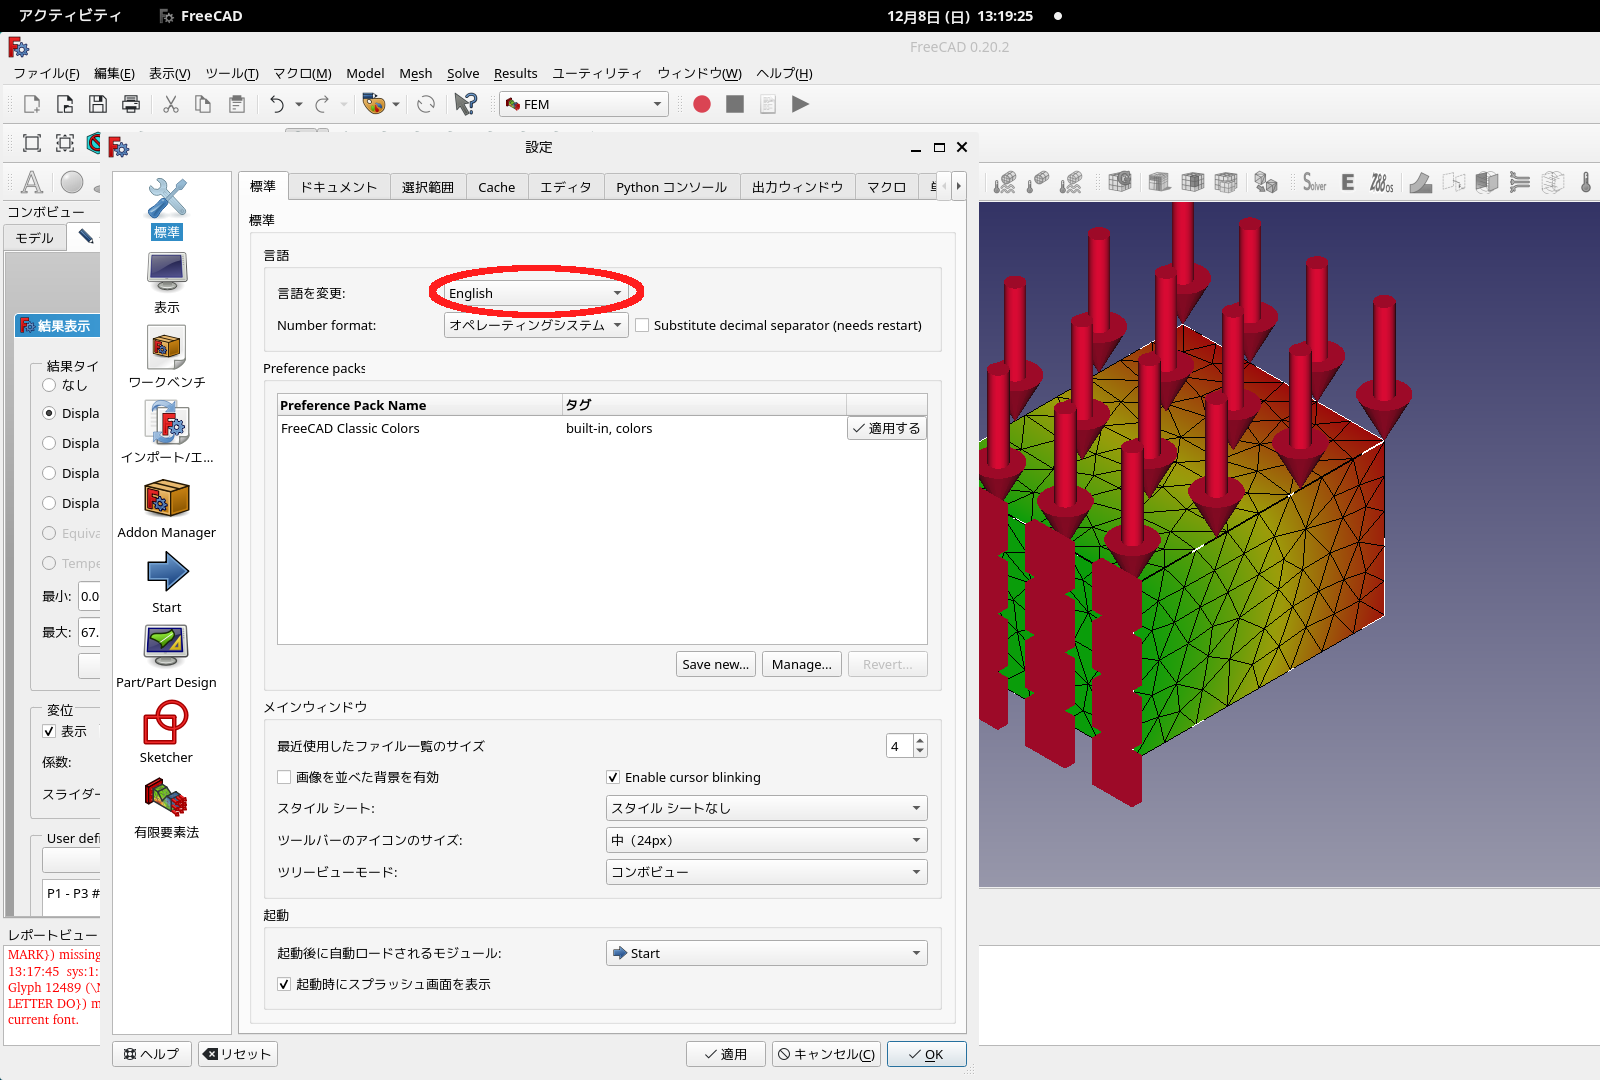Toggle the splash screen at startup checkbox

tap(284, 984)
